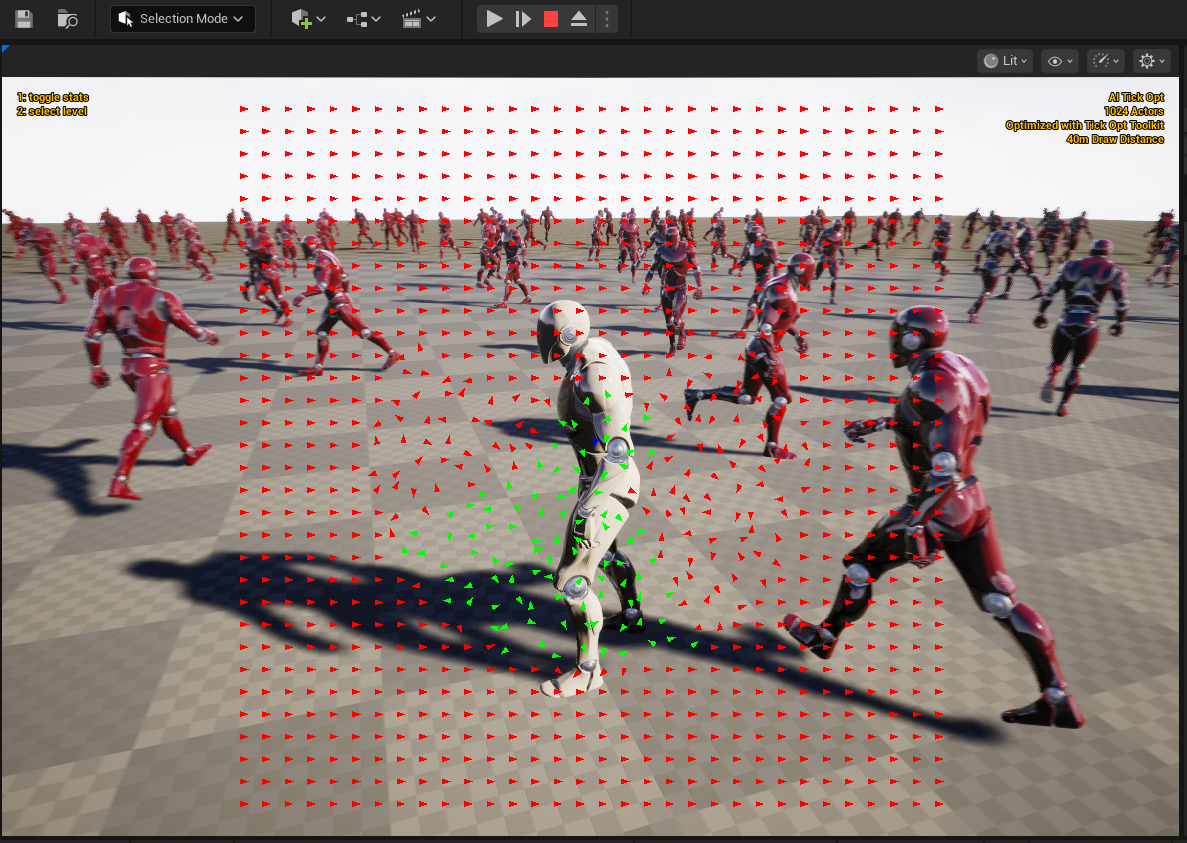Open the eye Show flags menu
The image size is (1187, 843).
[1059, 61]
